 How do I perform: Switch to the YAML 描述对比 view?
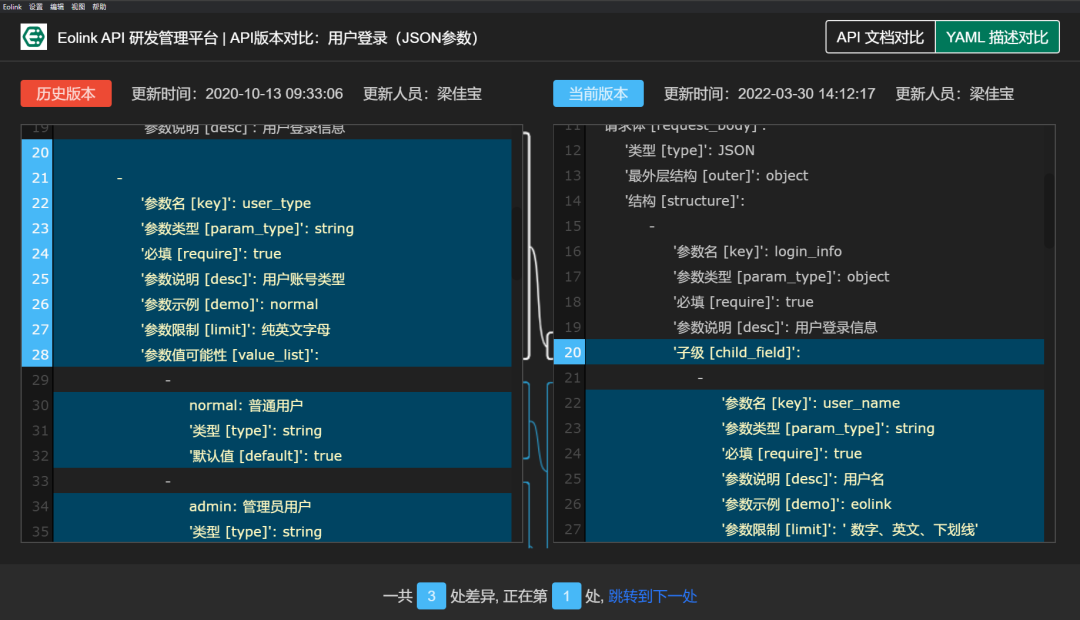[x=997, y=37]
